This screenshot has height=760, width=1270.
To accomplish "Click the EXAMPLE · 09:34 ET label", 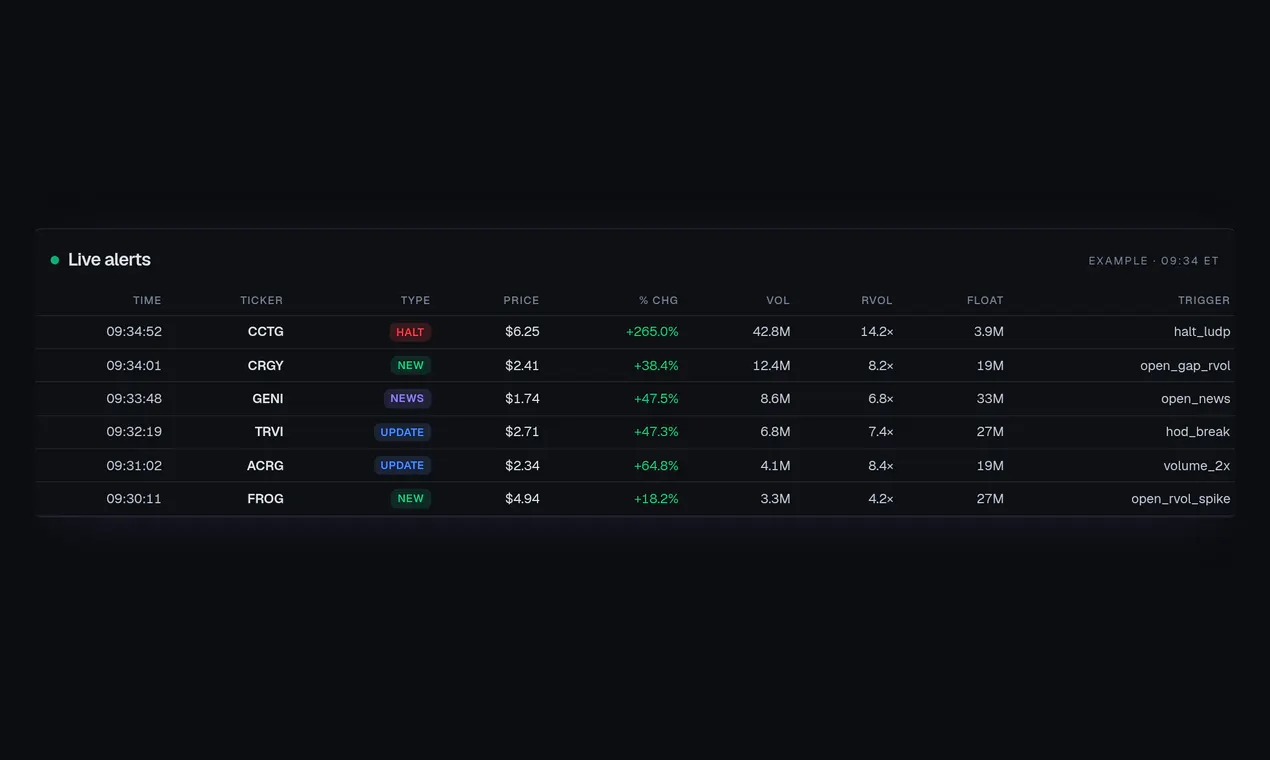I will point(1154,261).
